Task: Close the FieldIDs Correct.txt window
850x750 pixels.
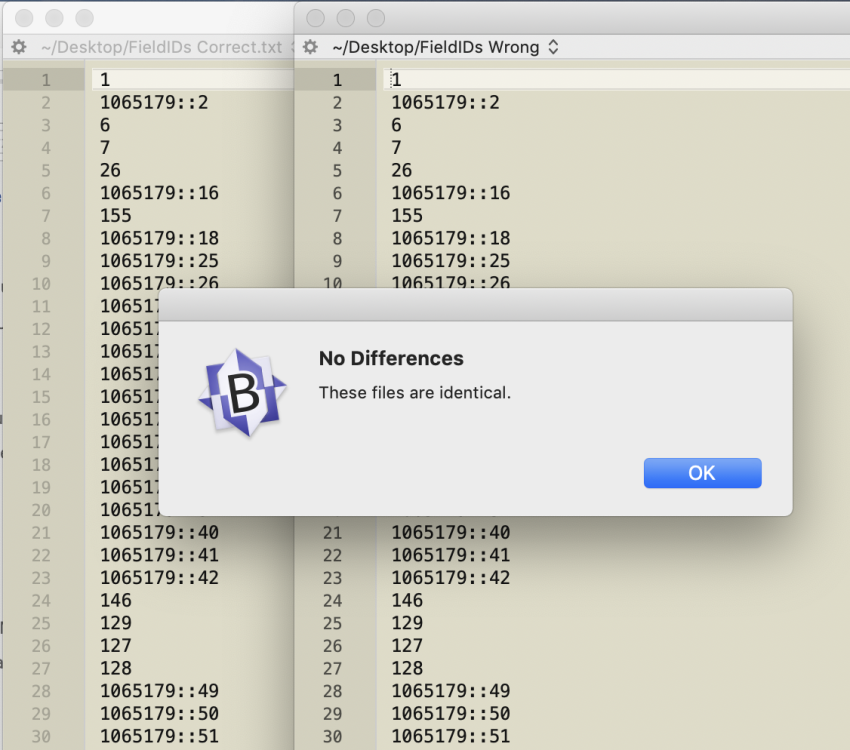Action: 25,18
